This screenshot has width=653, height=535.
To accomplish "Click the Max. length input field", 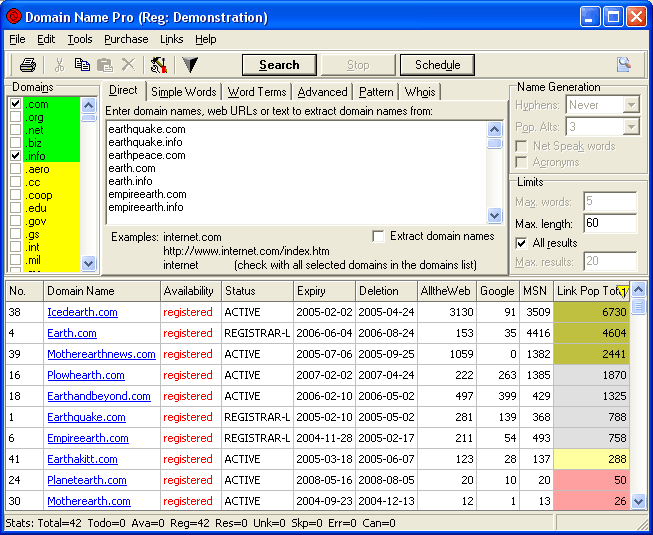I will [610, 223].
